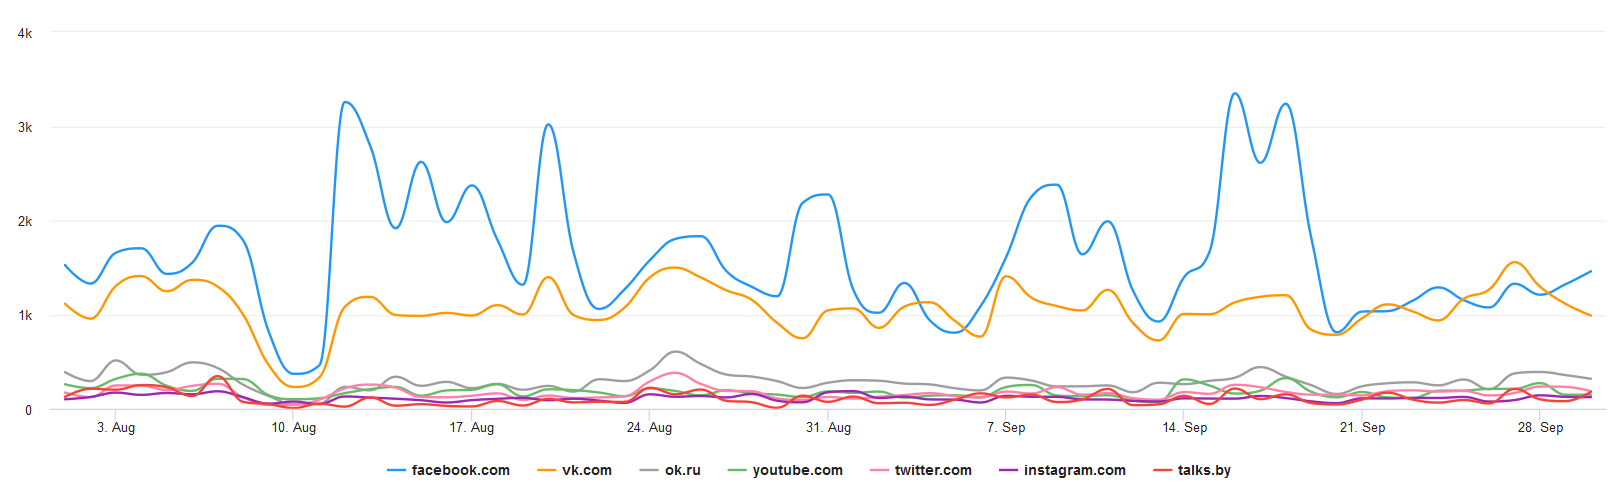Toggle twitter.com legend label
This screenshot has height=493, width=1621.
[x=932, y=470]
